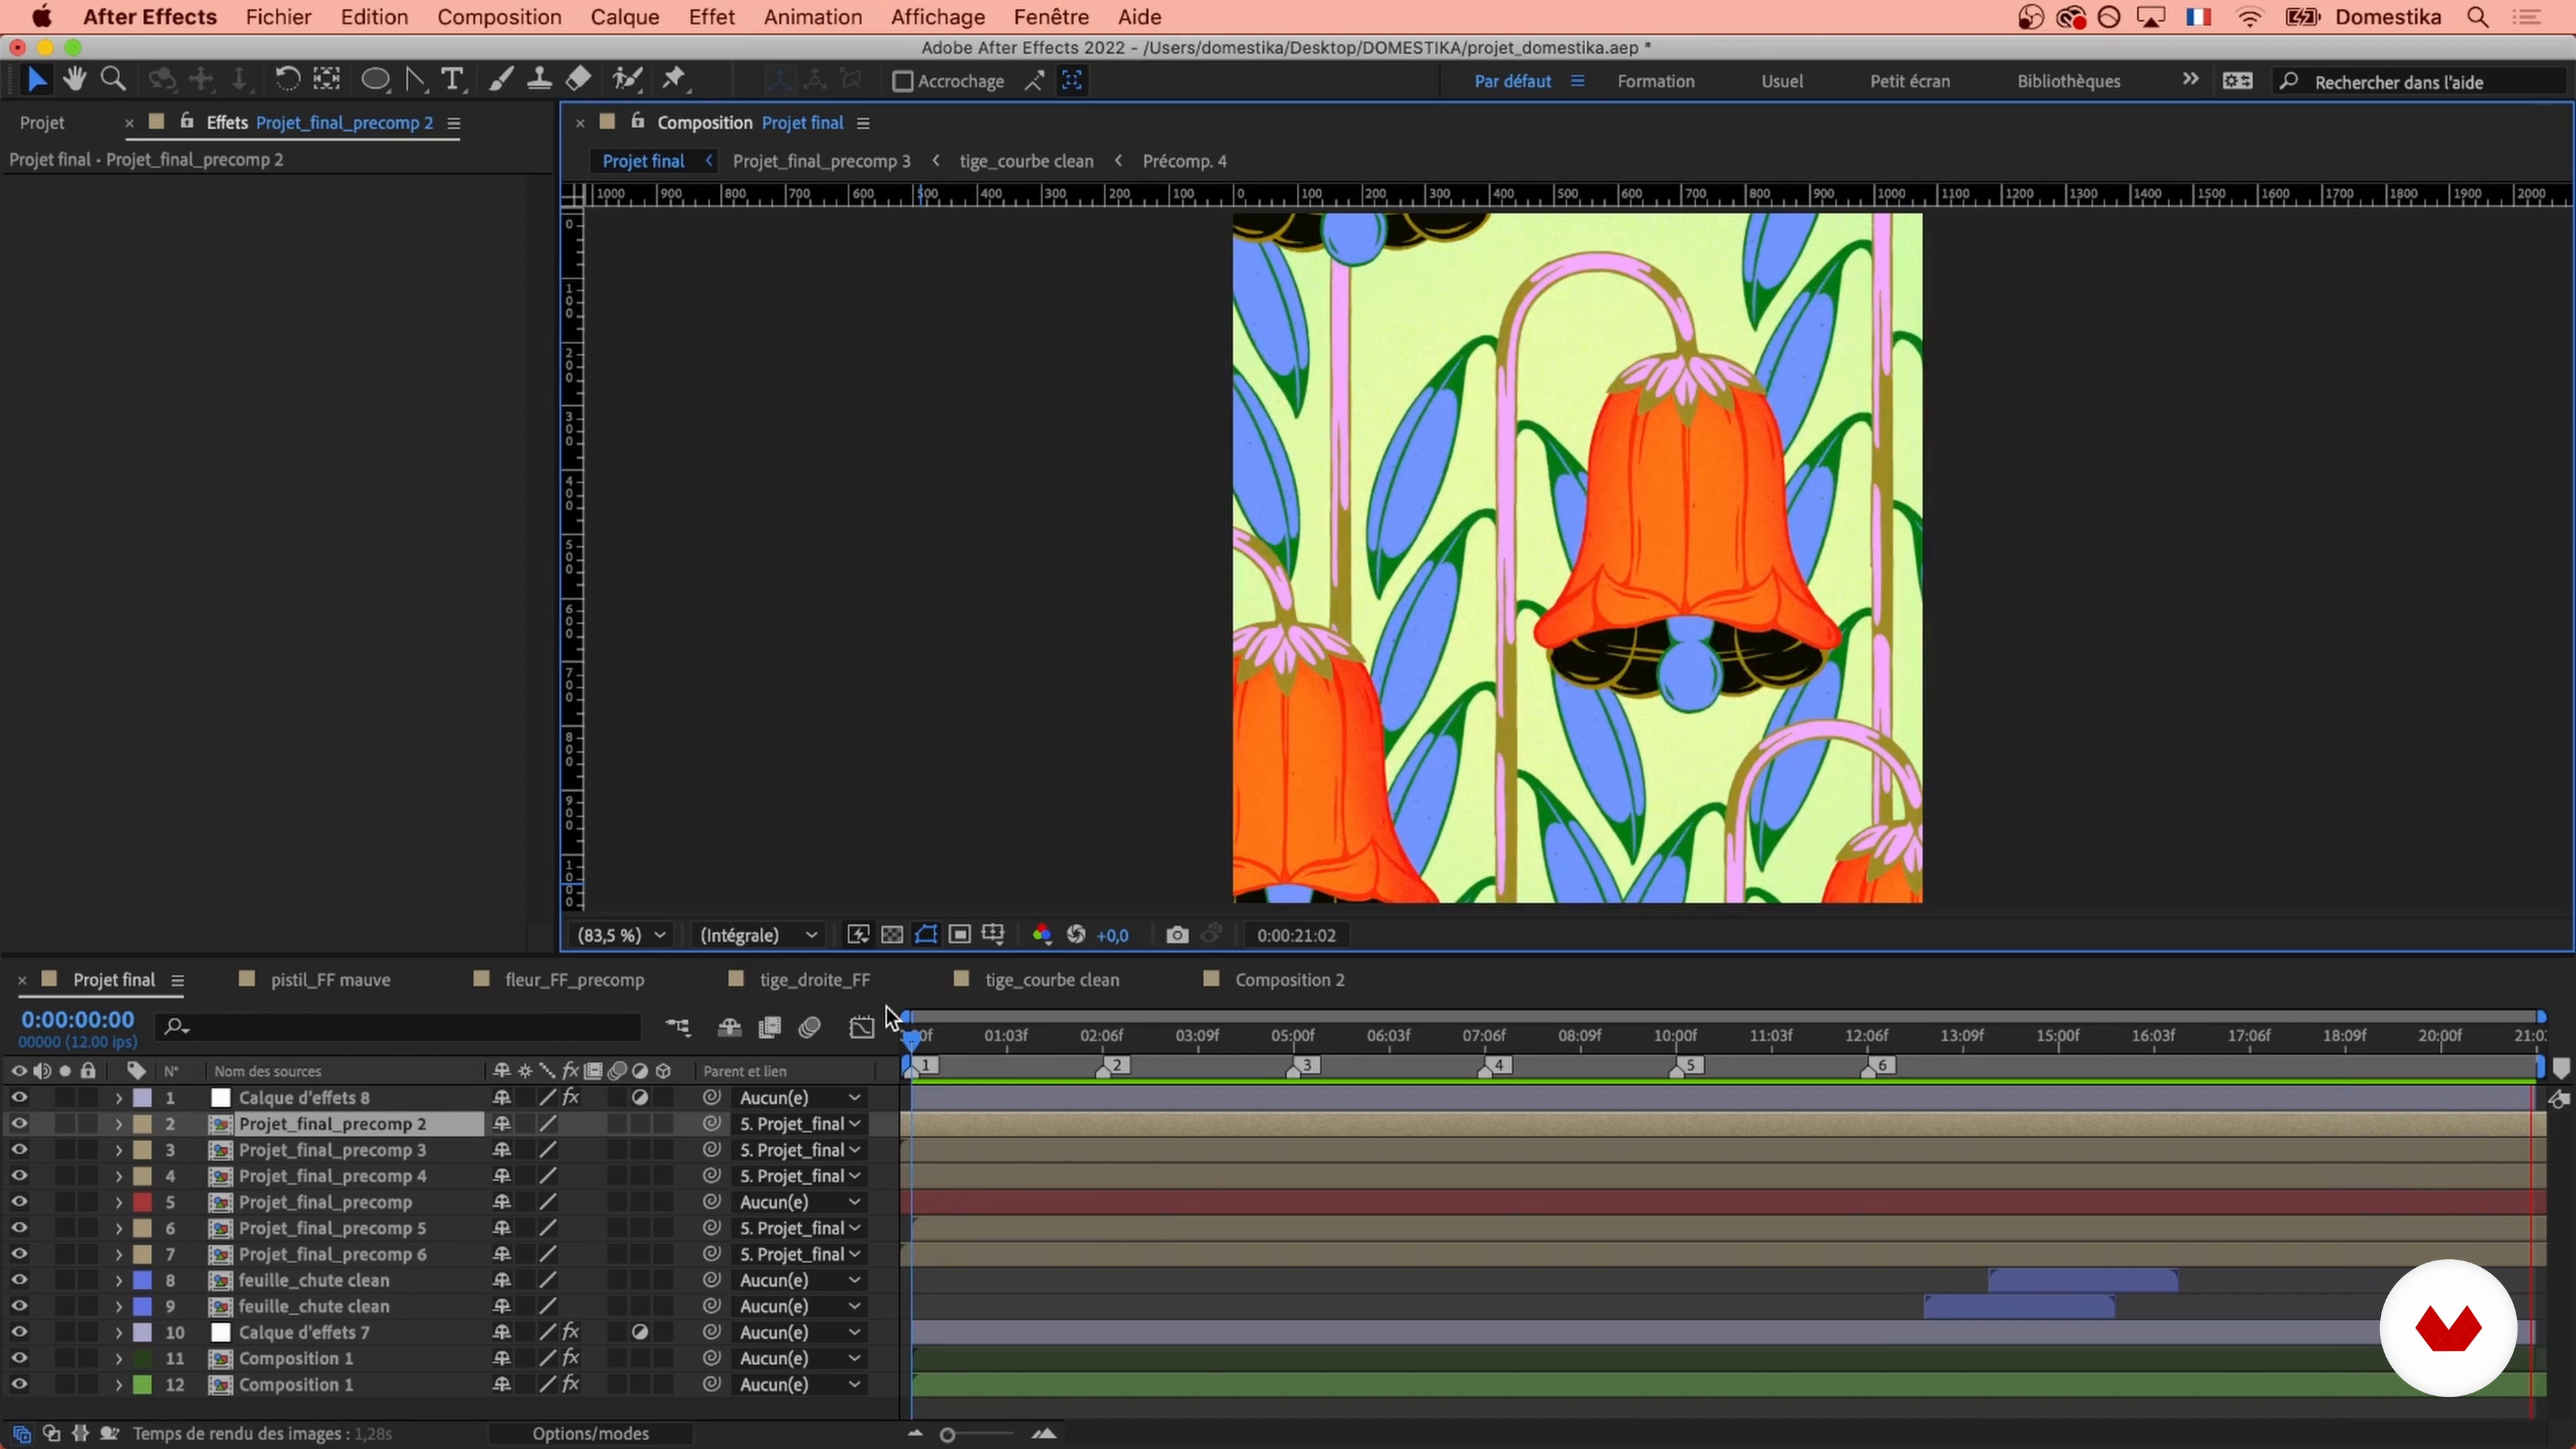Hide layer 8 feuille_chute clean
Viewport: 2576px width, 1449px height.
pyautogui.click(x=19, y=1280)
